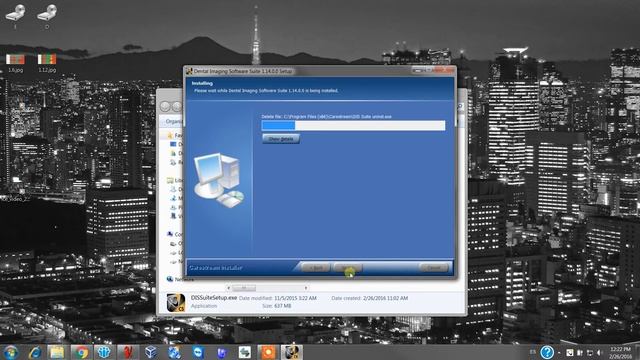Click the DISSuiteSetup.exe file name text
This screenshot has width=640, height=360.
[x=214, y=298]
